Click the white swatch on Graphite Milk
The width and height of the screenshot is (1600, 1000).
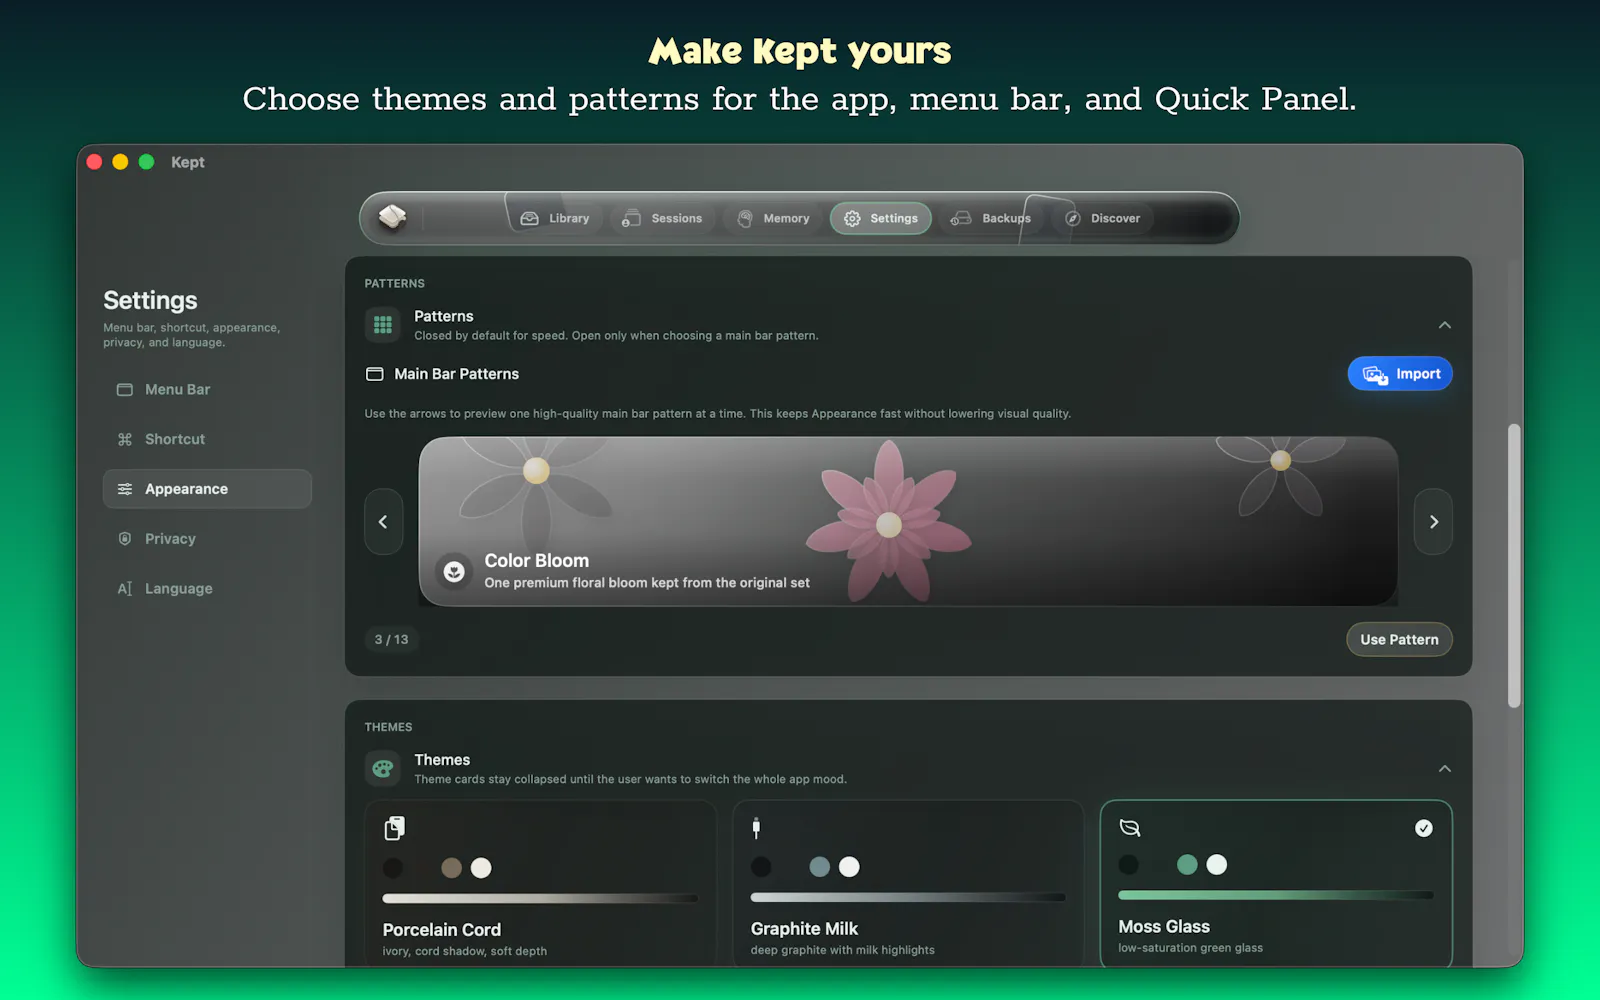(x=849, y=867)
